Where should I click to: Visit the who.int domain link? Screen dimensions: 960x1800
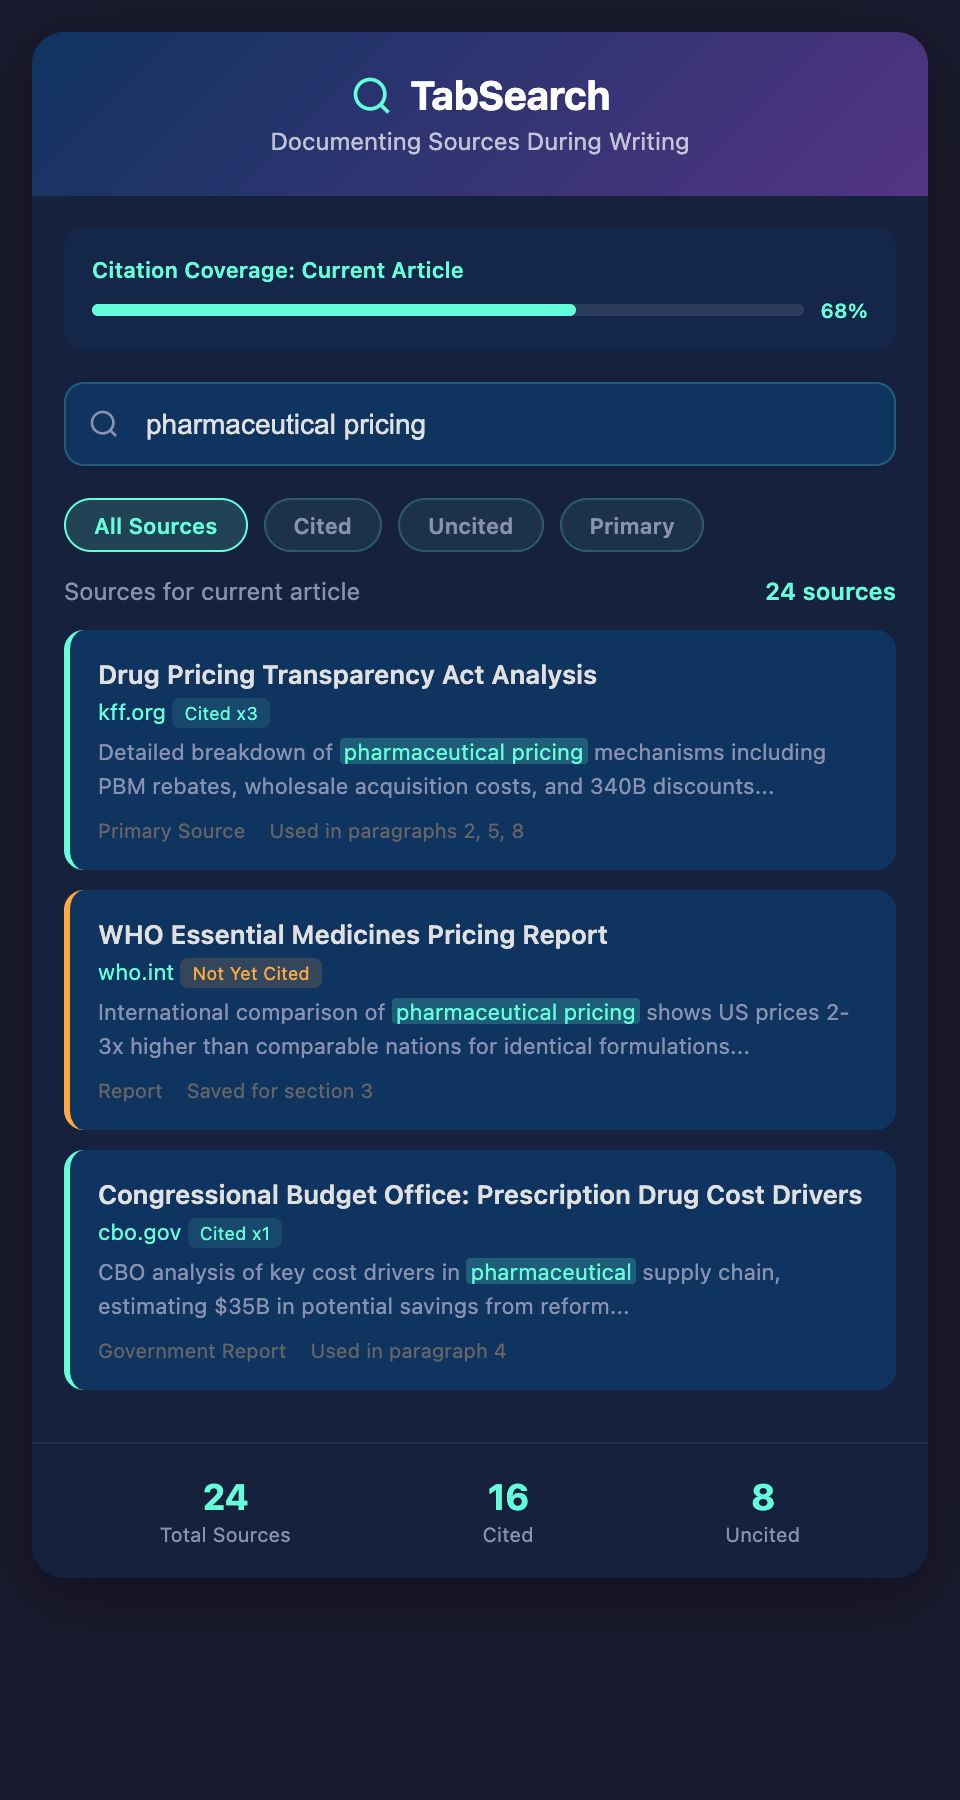tap(135, 973)
